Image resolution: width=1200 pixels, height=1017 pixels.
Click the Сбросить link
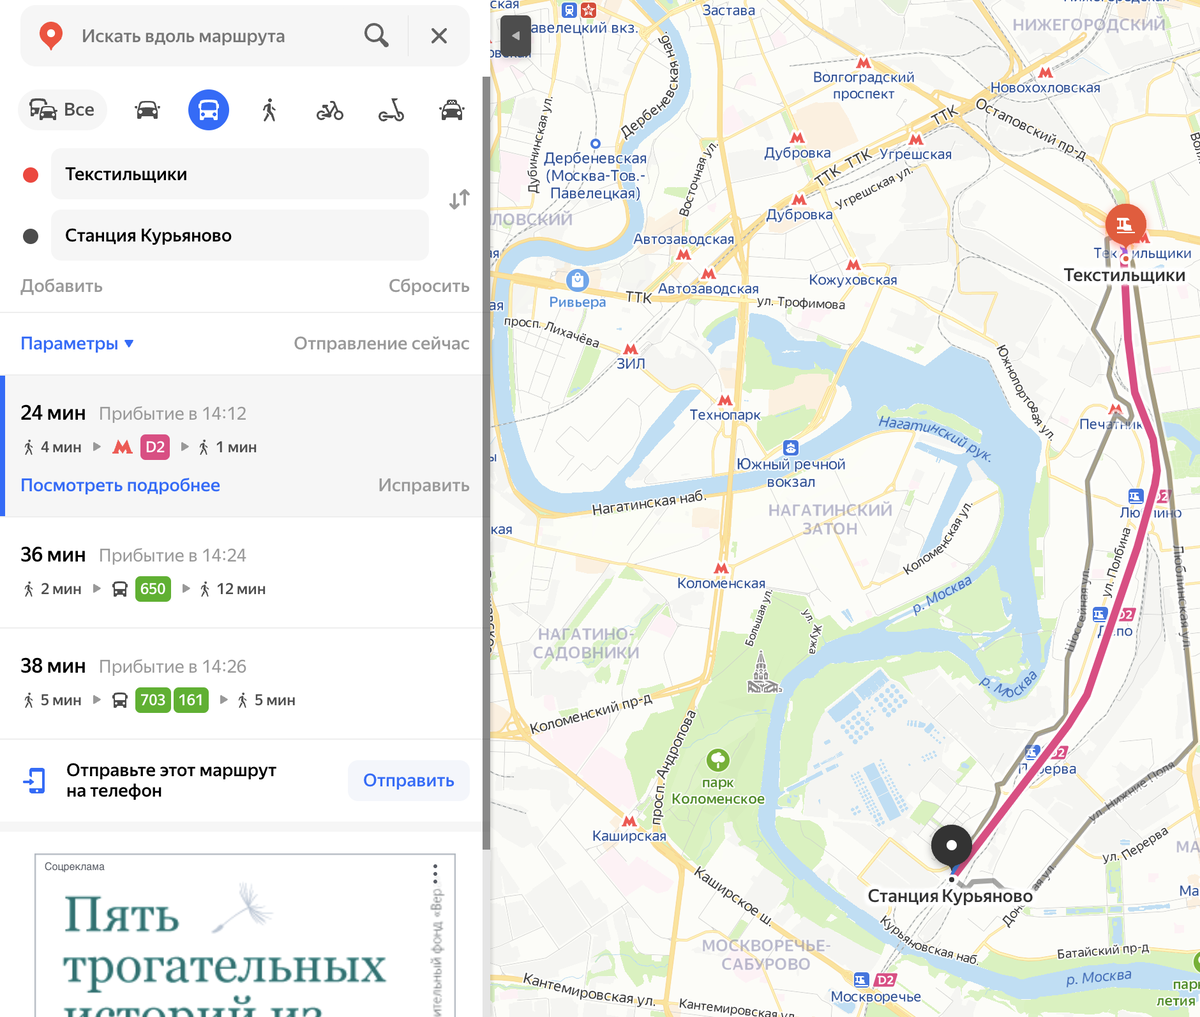[x=429, y=286]
